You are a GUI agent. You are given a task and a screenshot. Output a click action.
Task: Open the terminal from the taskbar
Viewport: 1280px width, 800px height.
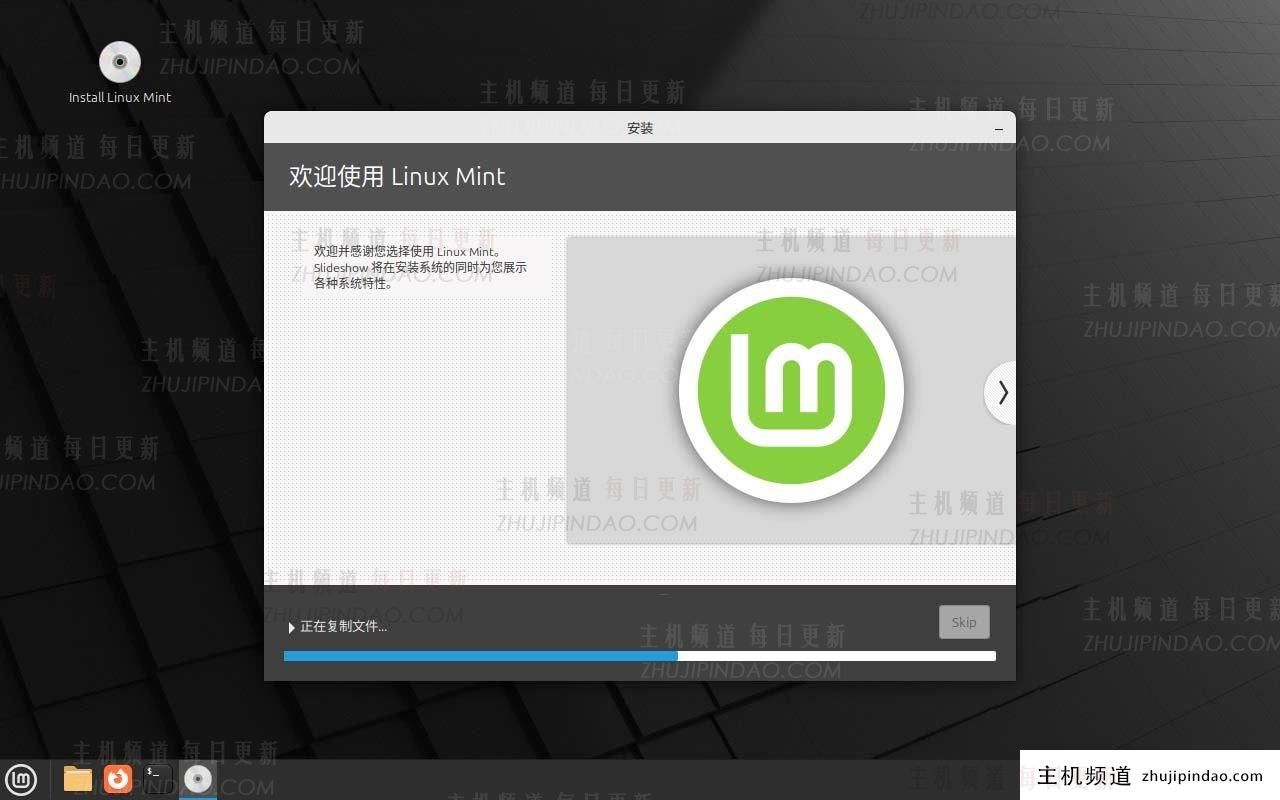coord(157,778)
